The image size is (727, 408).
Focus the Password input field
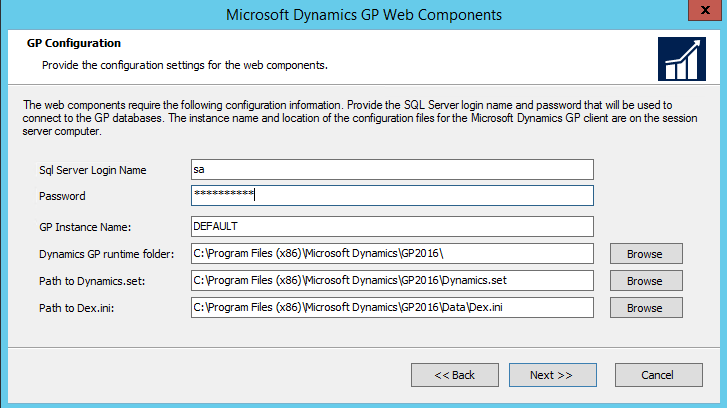coord(392,195)
